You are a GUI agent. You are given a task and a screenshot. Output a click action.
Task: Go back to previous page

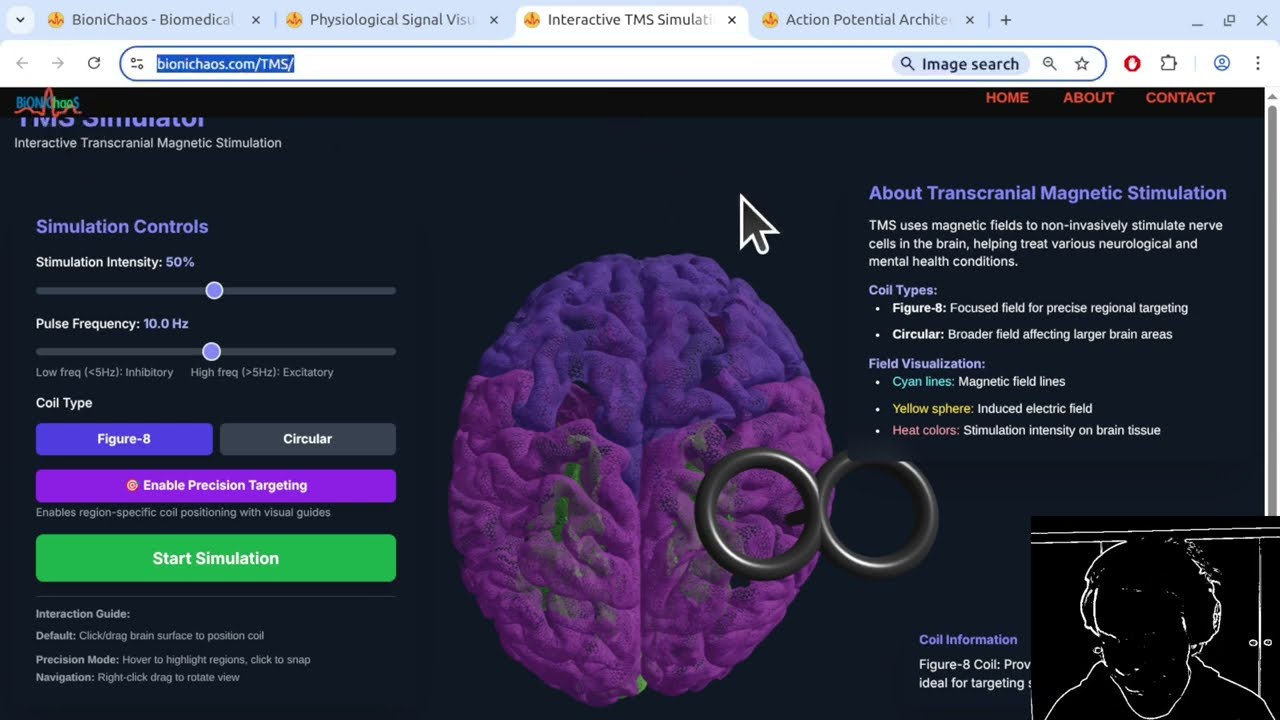click(x=22, y=63)
